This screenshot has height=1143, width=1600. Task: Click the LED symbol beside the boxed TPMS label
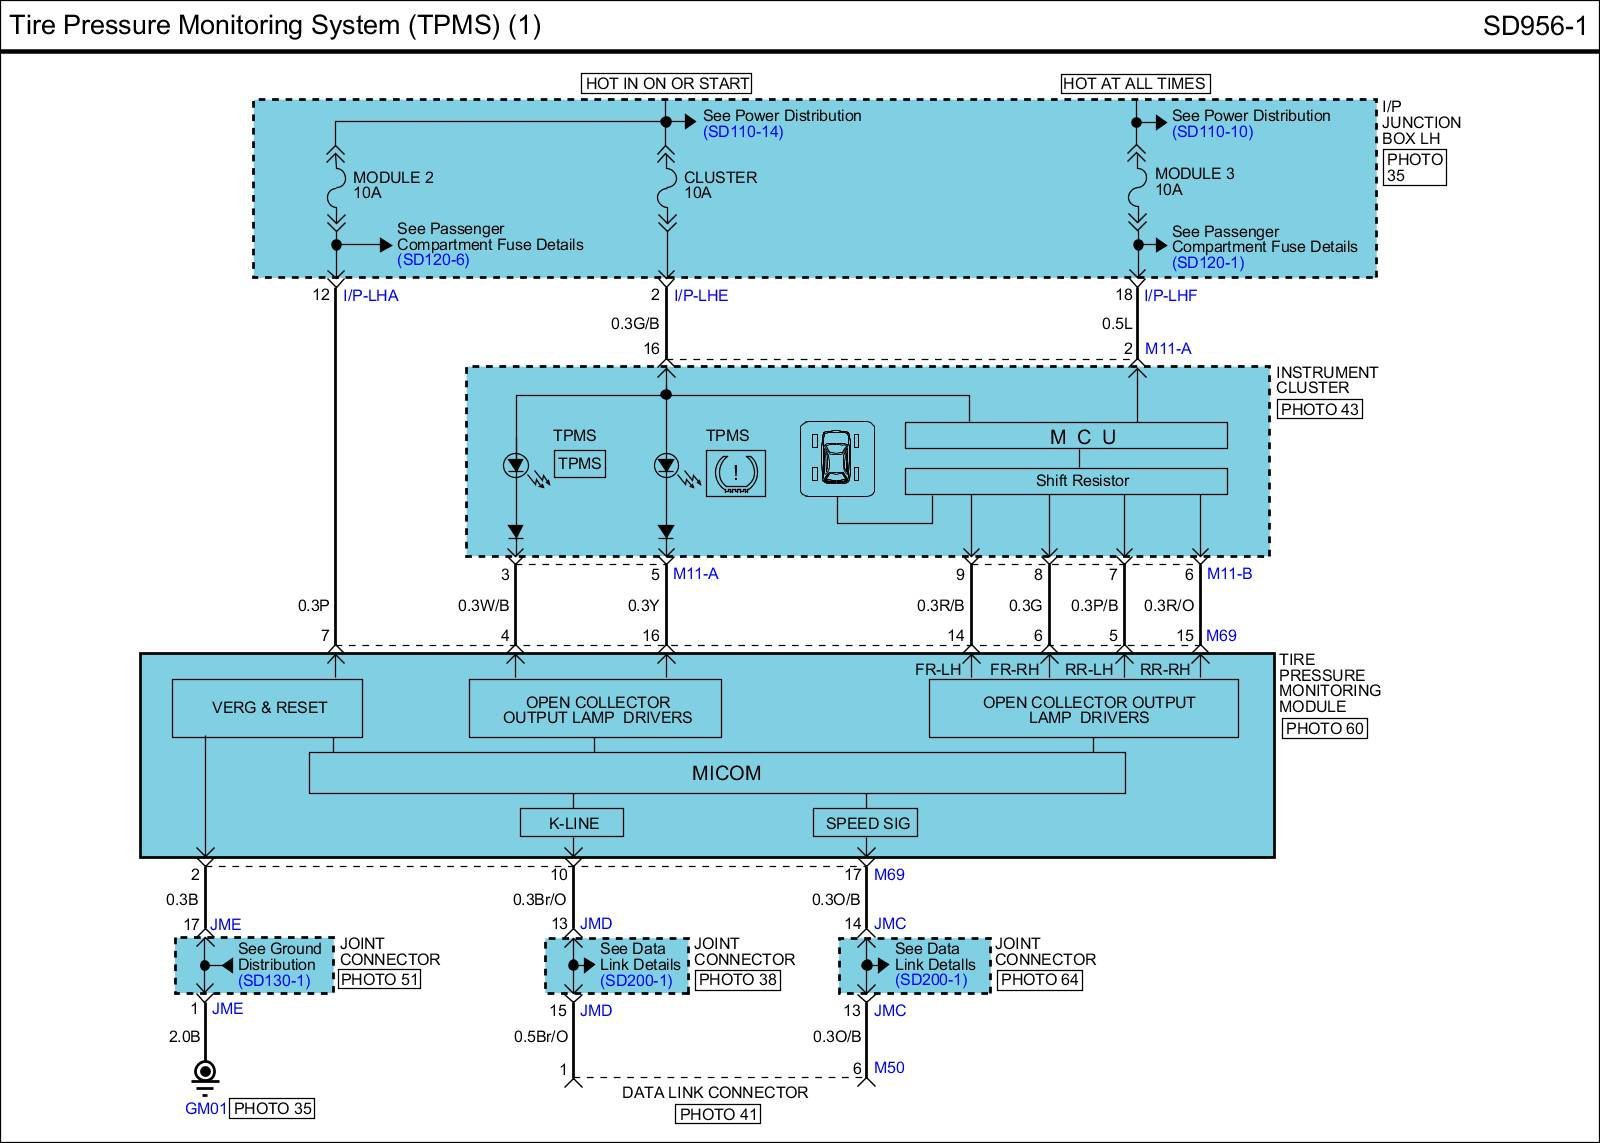[x=515, y=465]
